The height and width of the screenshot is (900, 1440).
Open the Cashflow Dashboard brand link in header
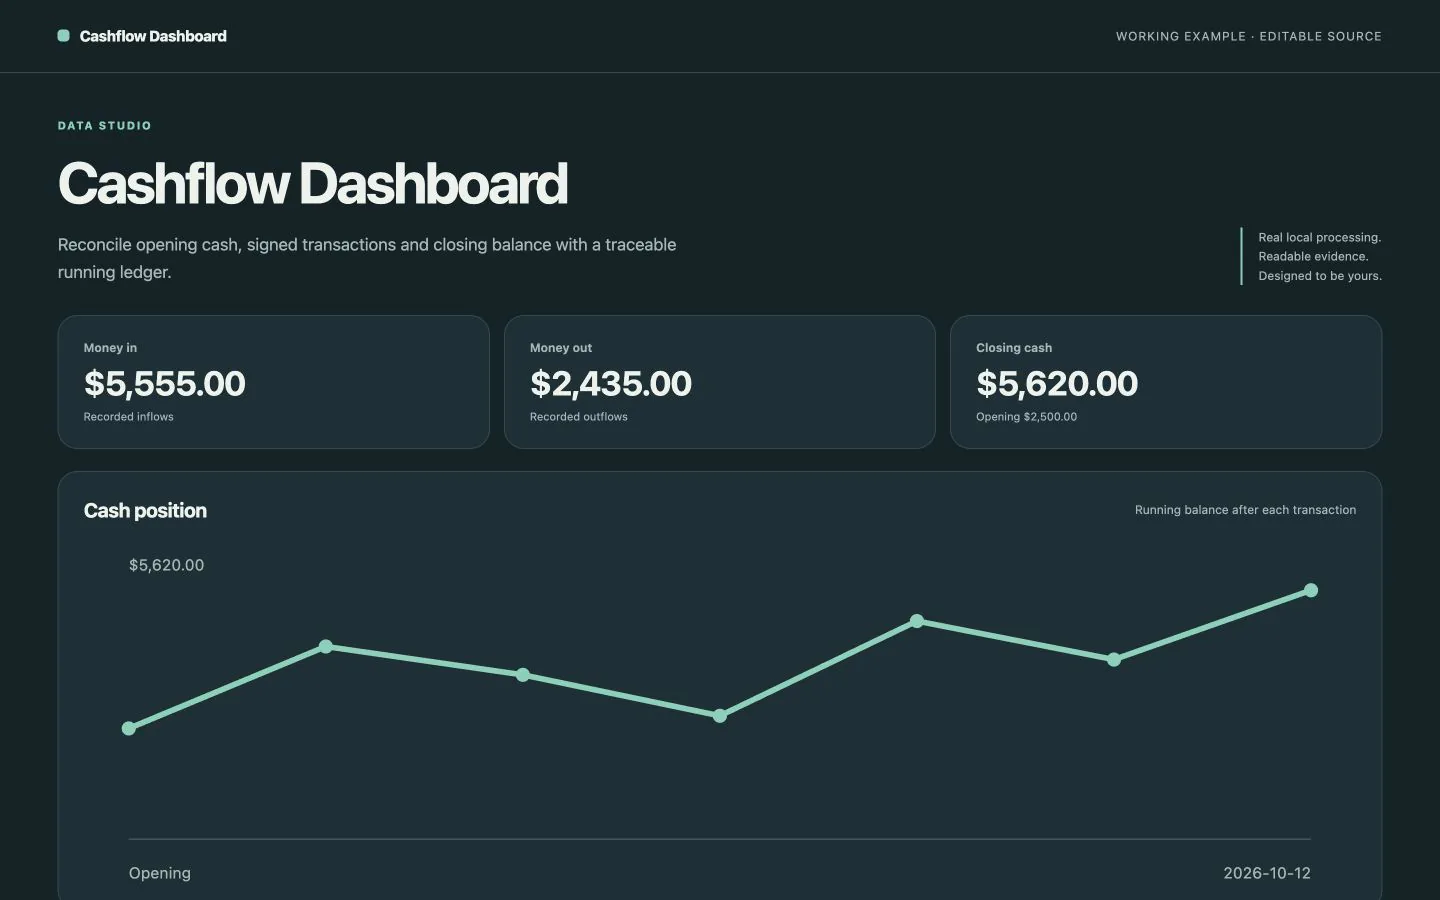(142, 36)
